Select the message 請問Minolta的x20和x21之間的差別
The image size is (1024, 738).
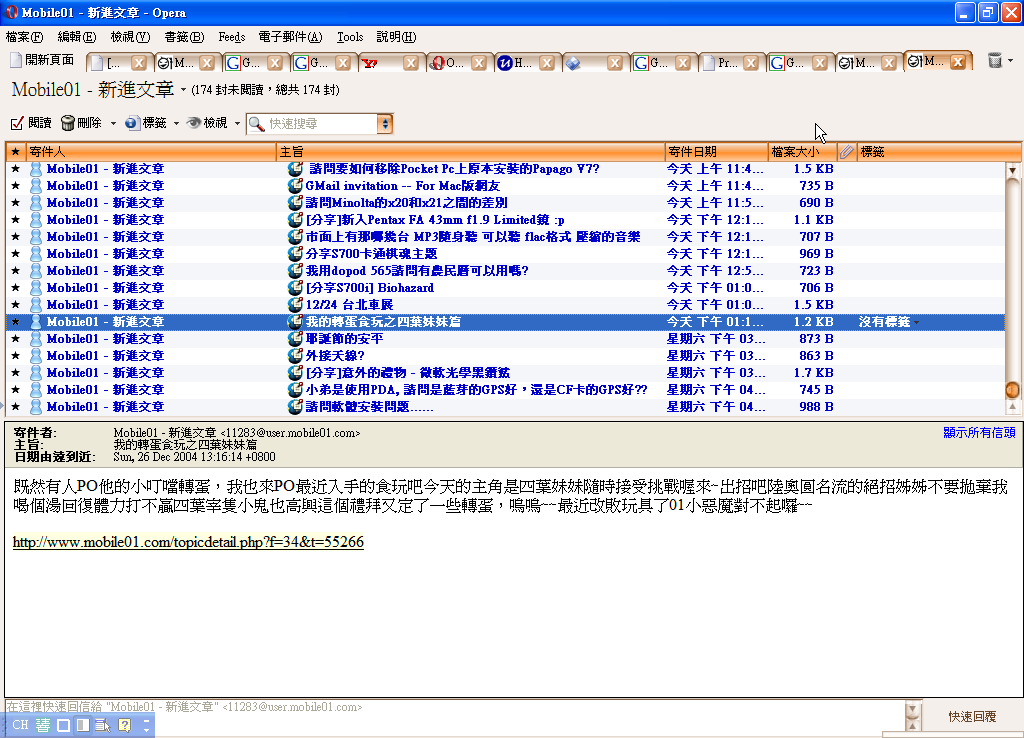505,202
